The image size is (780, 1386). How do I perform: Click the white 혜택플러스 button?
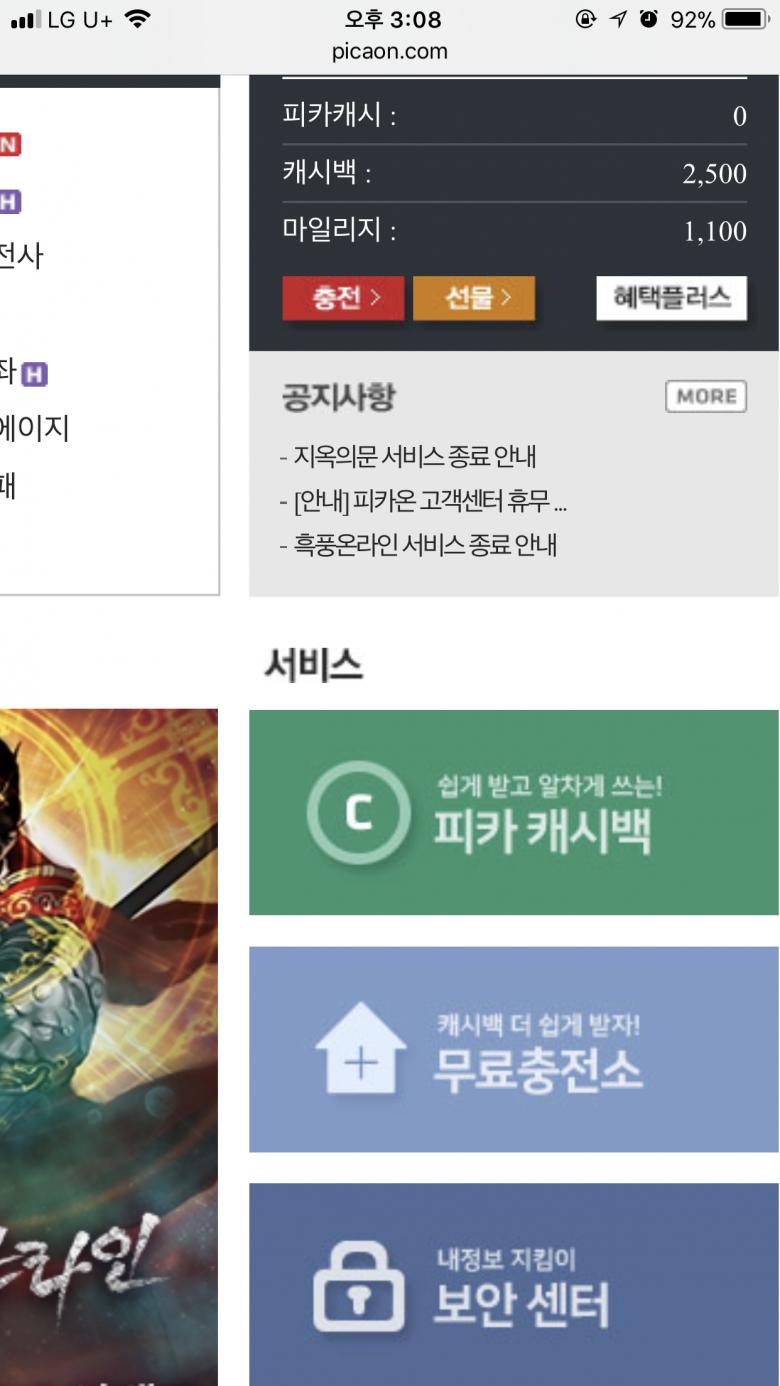point(672,298)
